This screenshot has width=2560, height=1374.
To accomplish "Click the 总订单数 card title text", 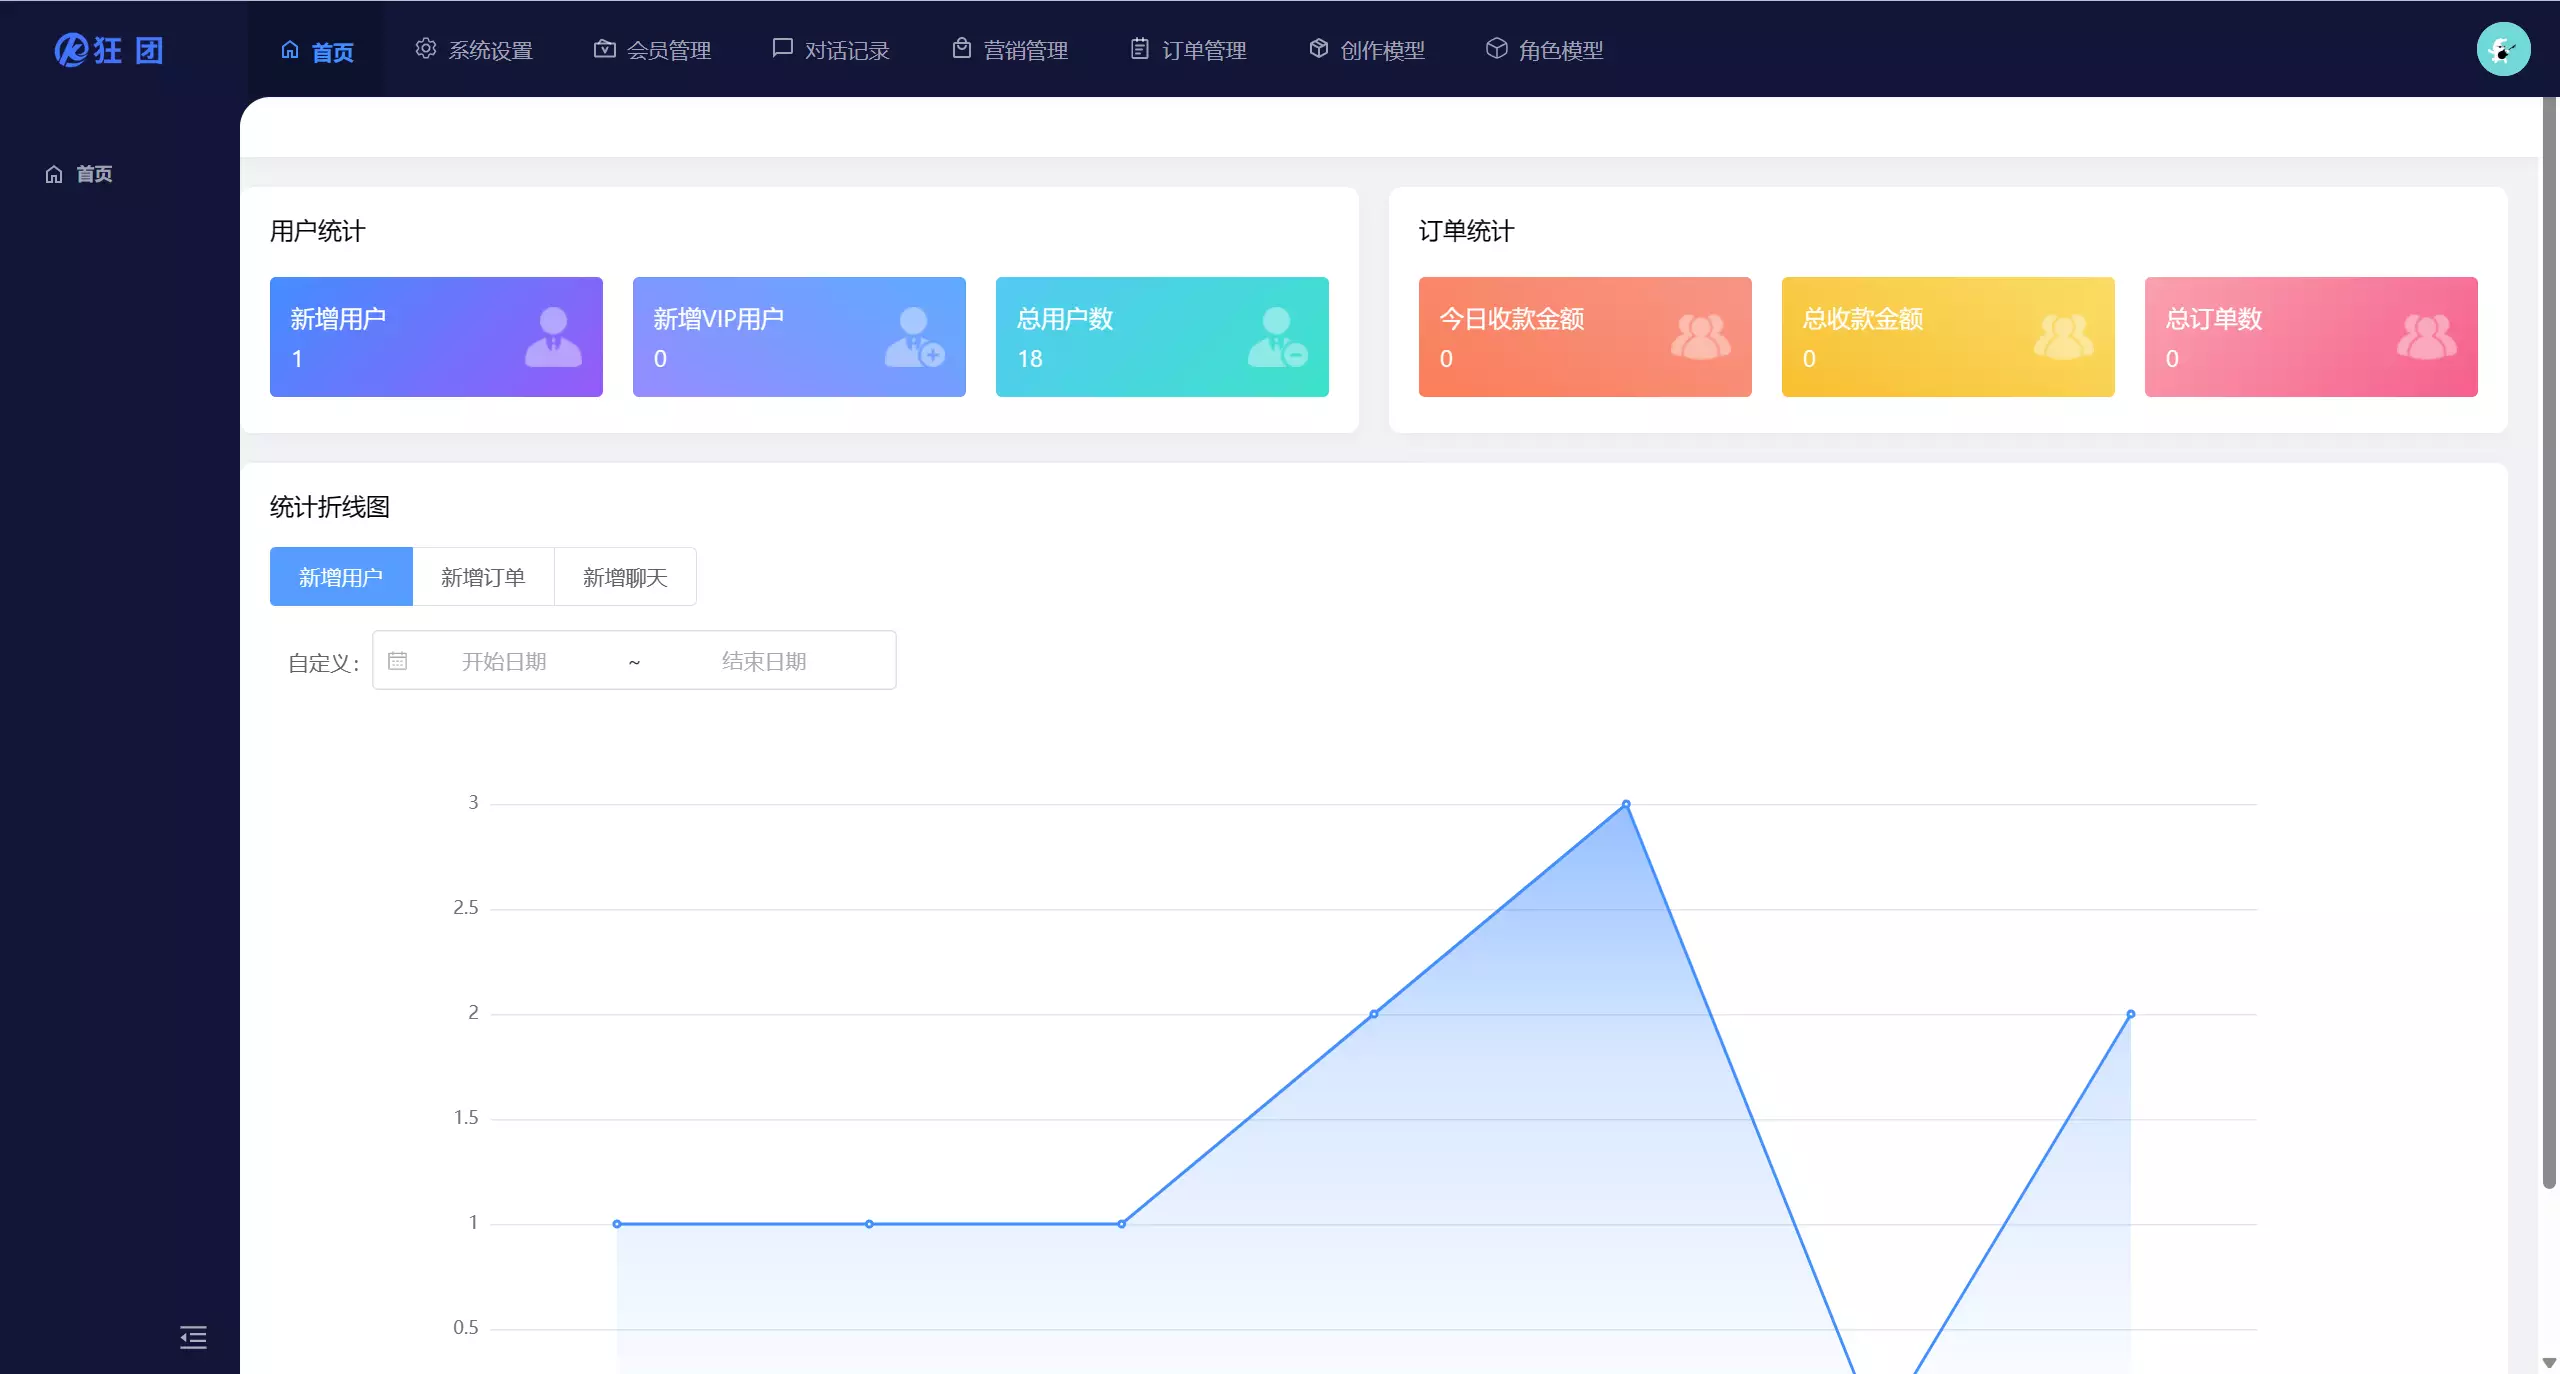I will [x=2214, y=319].
